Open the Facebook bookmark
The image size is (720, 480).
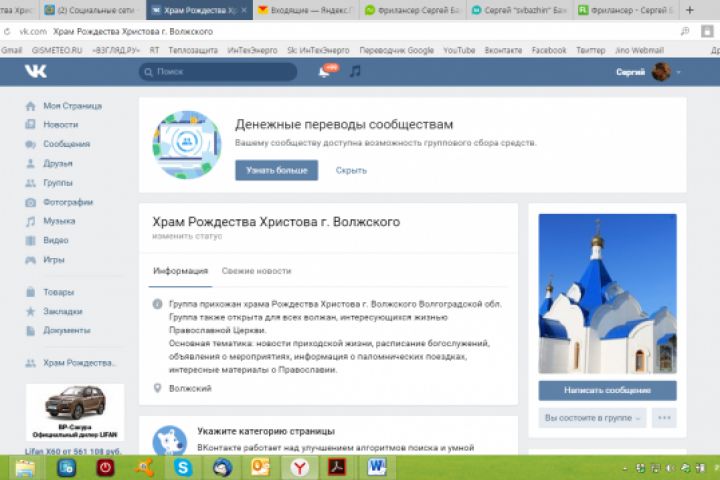pos(549,51)
